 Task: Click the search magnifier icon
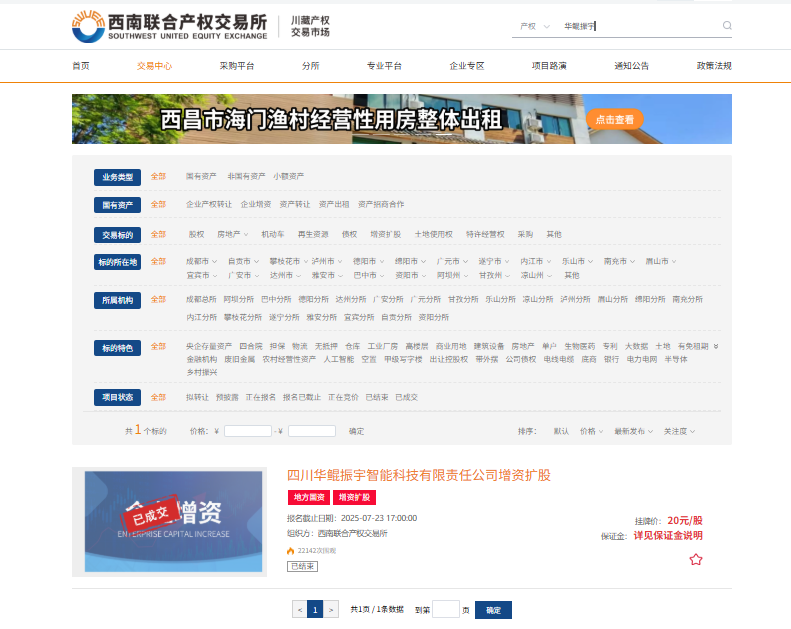tap(727, 26)
